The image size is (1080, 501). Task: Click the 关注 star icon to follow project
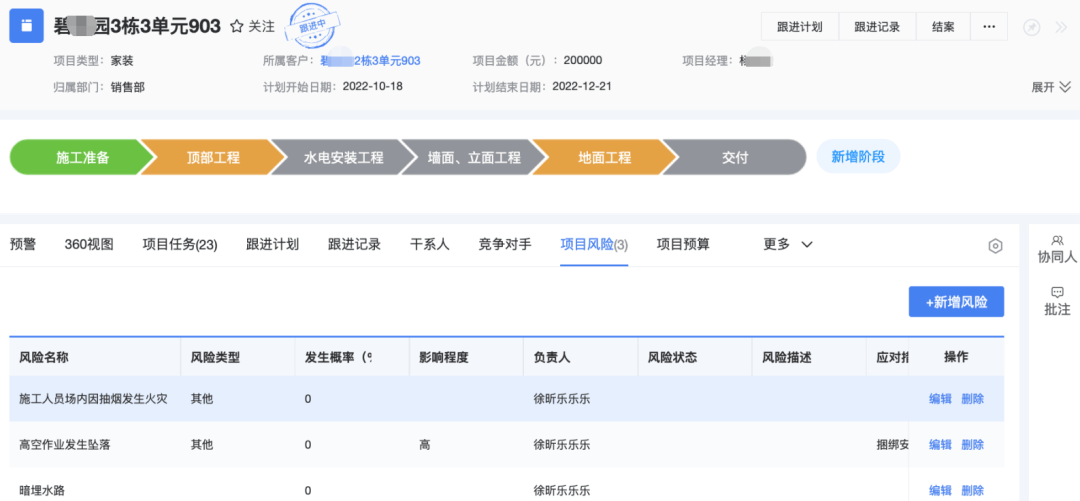pyautogui.click(x=237, y=27)
